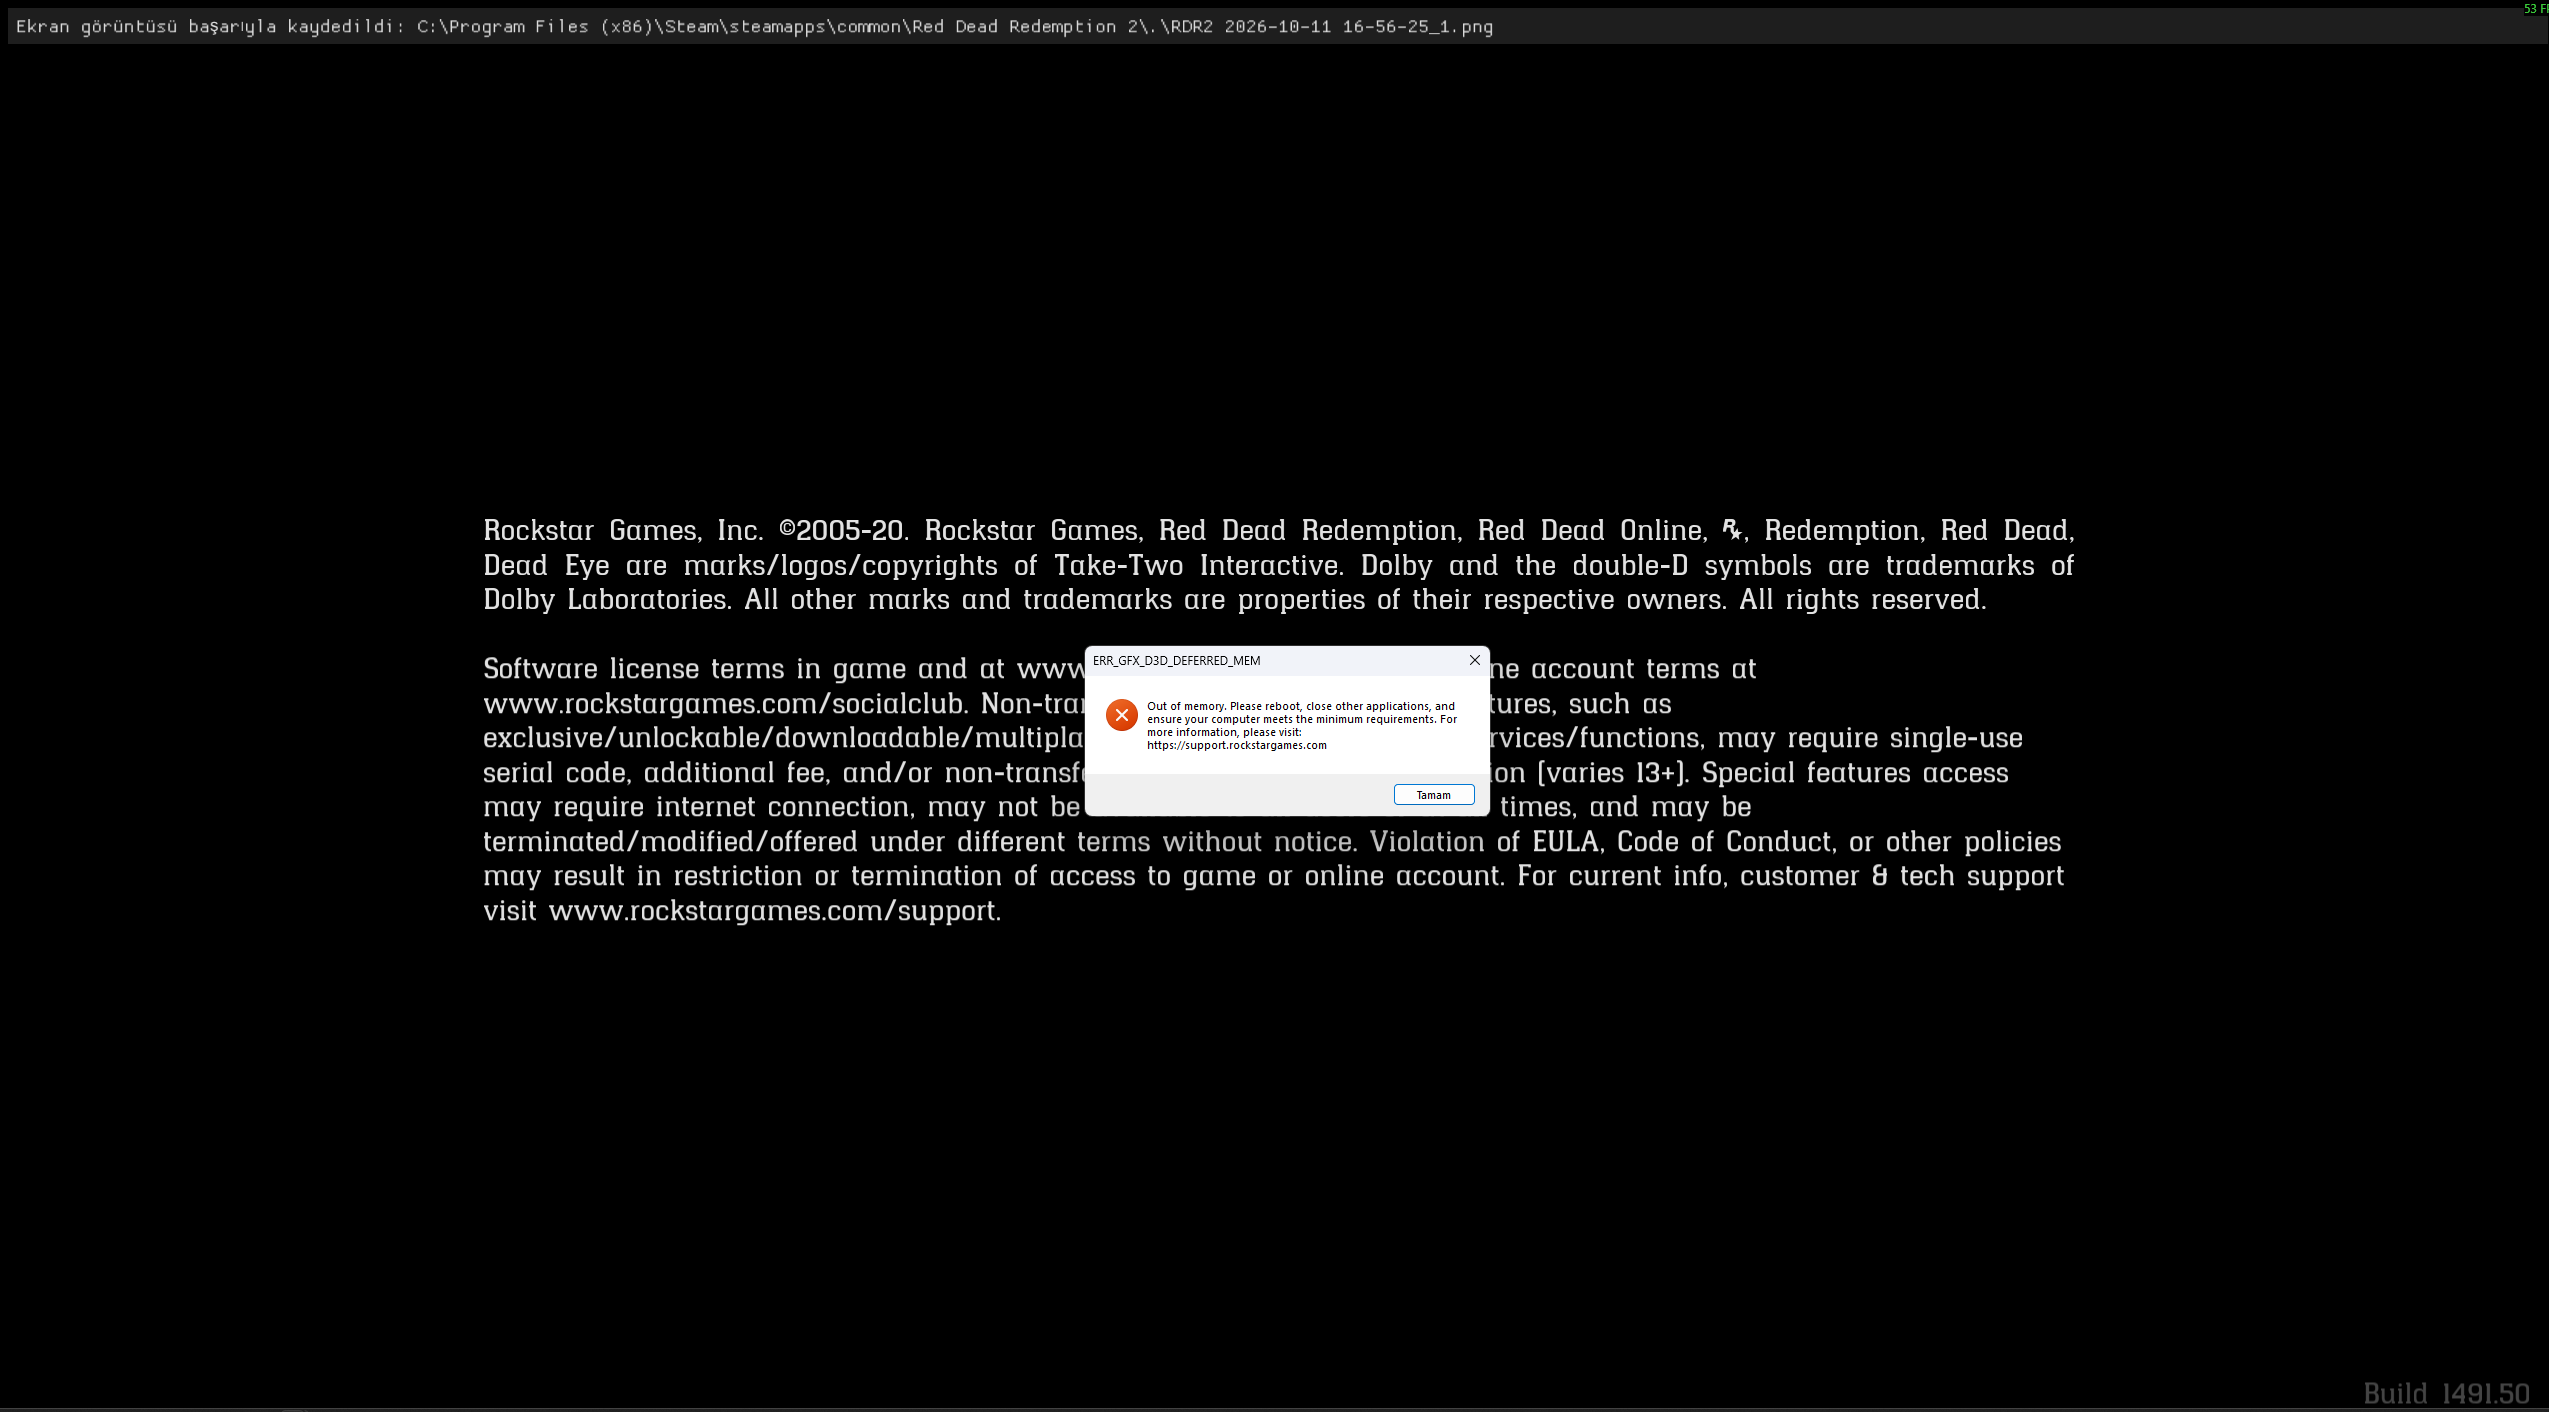Viewport: 2549px width, 1412px height.
Task: Close the ERR_GFX_D3D_DEFERRED_MEM dialog
Action: pos(1474,660)
